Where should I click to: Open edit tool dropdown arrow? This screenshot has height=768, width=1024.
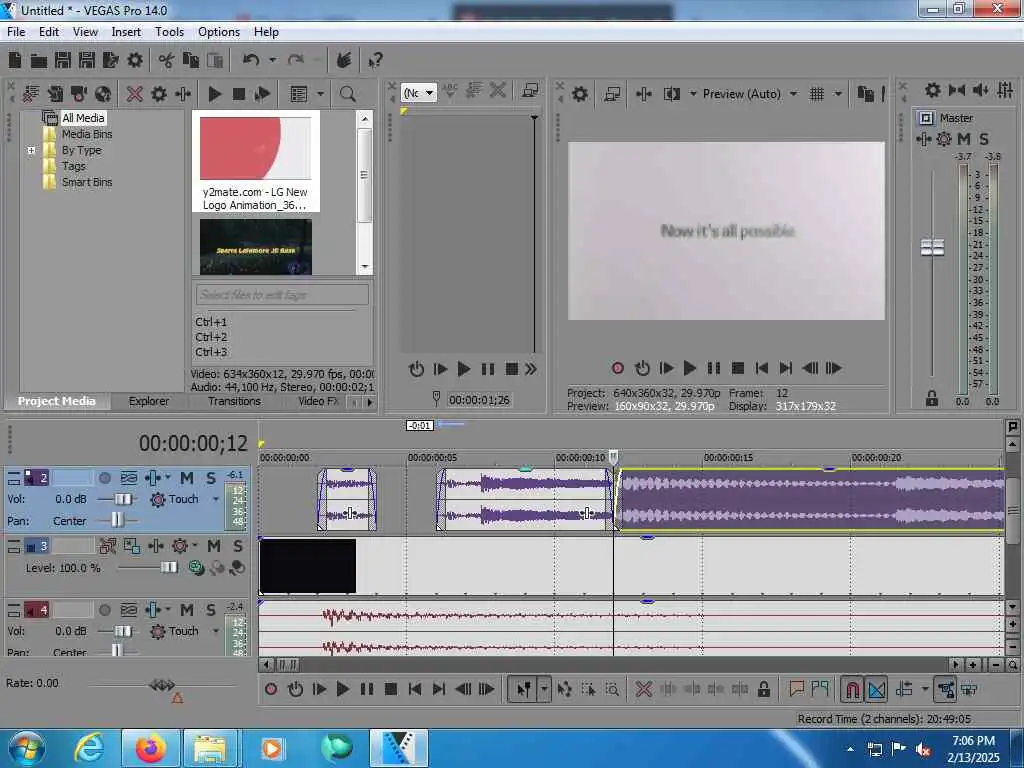click(544, 689)
